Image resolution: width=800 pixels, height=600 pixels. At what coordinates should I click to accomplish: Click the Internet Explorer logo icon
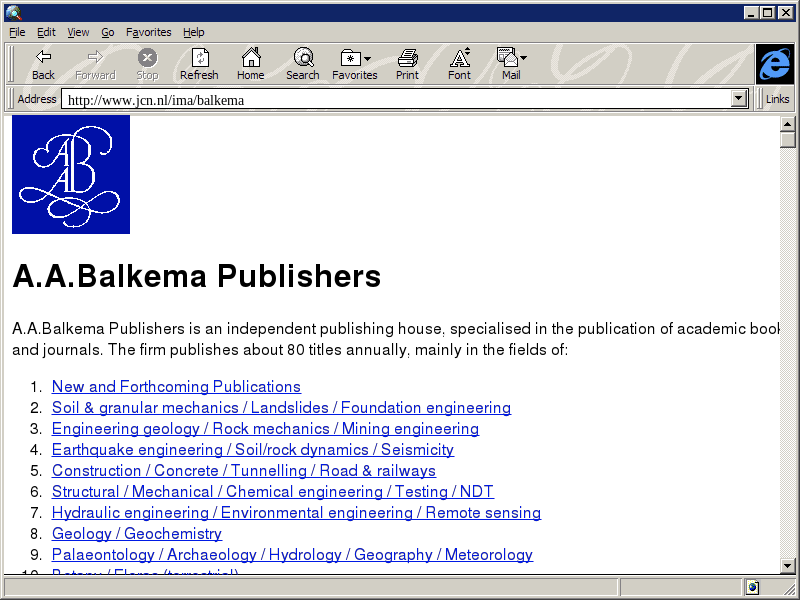[774, 64]
